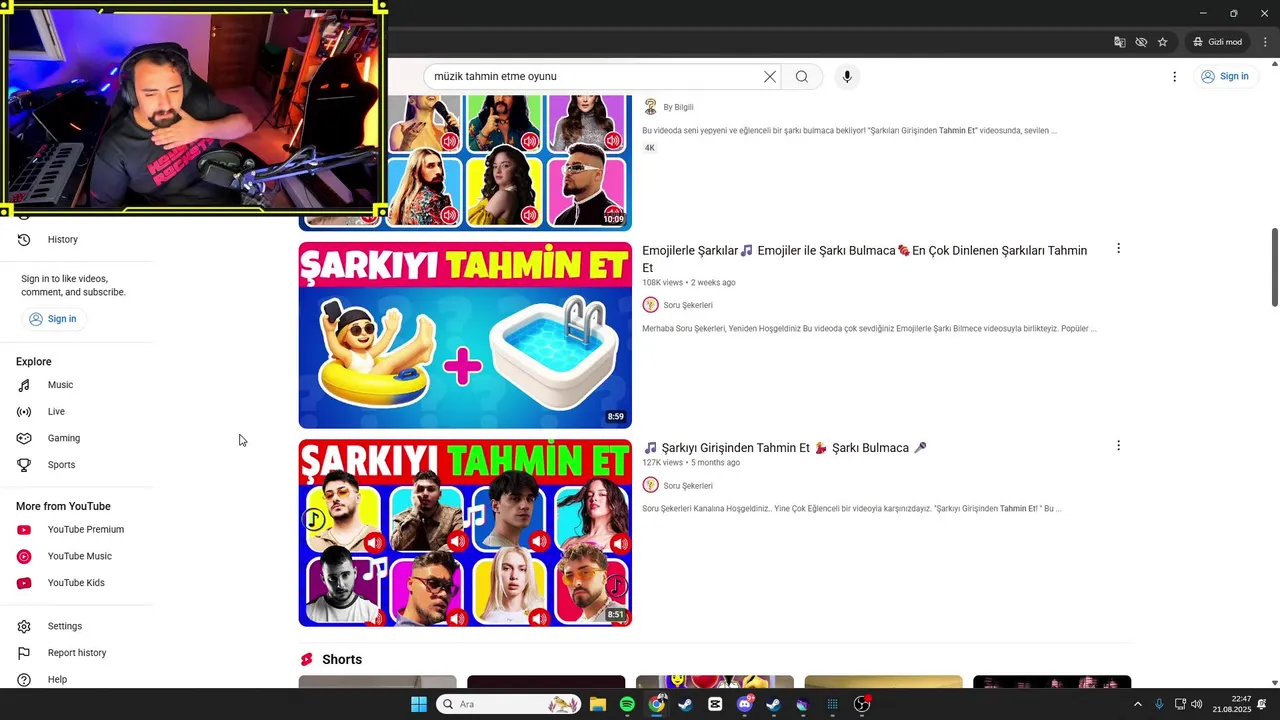This screenshot has height=720, width=1280.
Task: Open Soru Şekerleri channel under Emojilerle video
Action: pyautogui.click(x=688, y=305)
